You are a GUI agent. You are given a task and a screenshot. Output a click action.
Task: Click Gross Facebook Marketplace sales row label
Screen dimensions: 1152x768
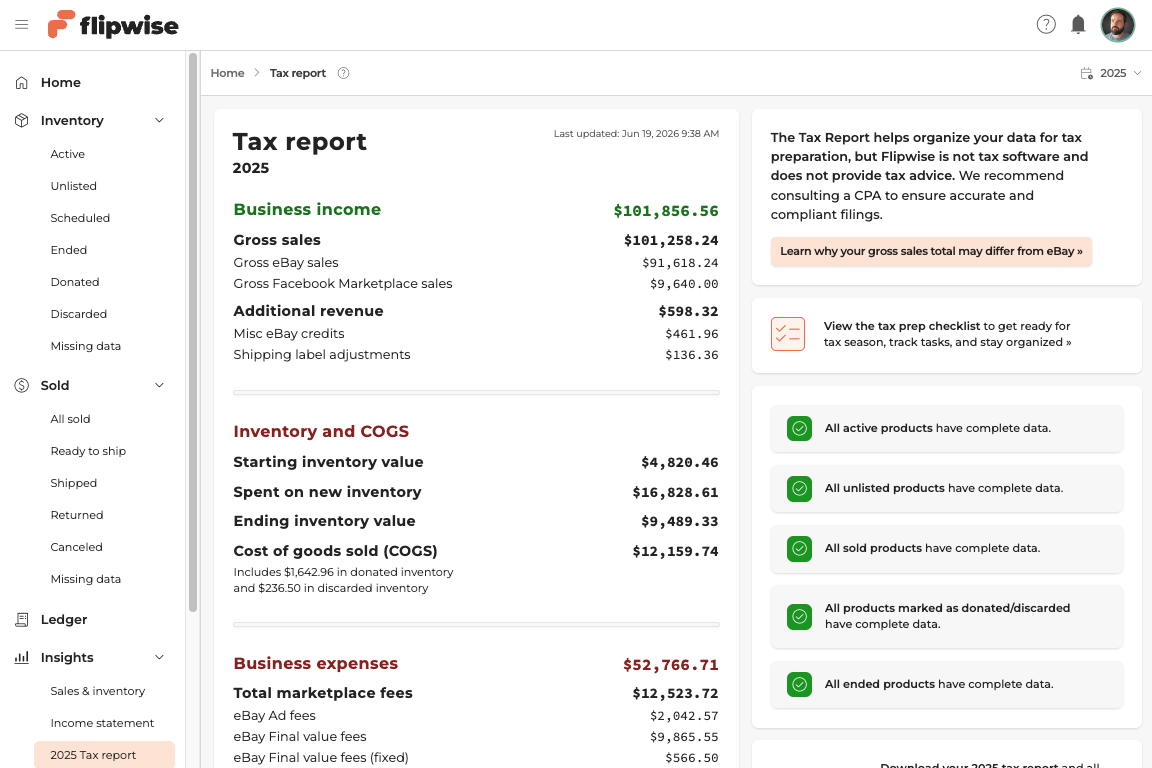pos(342,284)
